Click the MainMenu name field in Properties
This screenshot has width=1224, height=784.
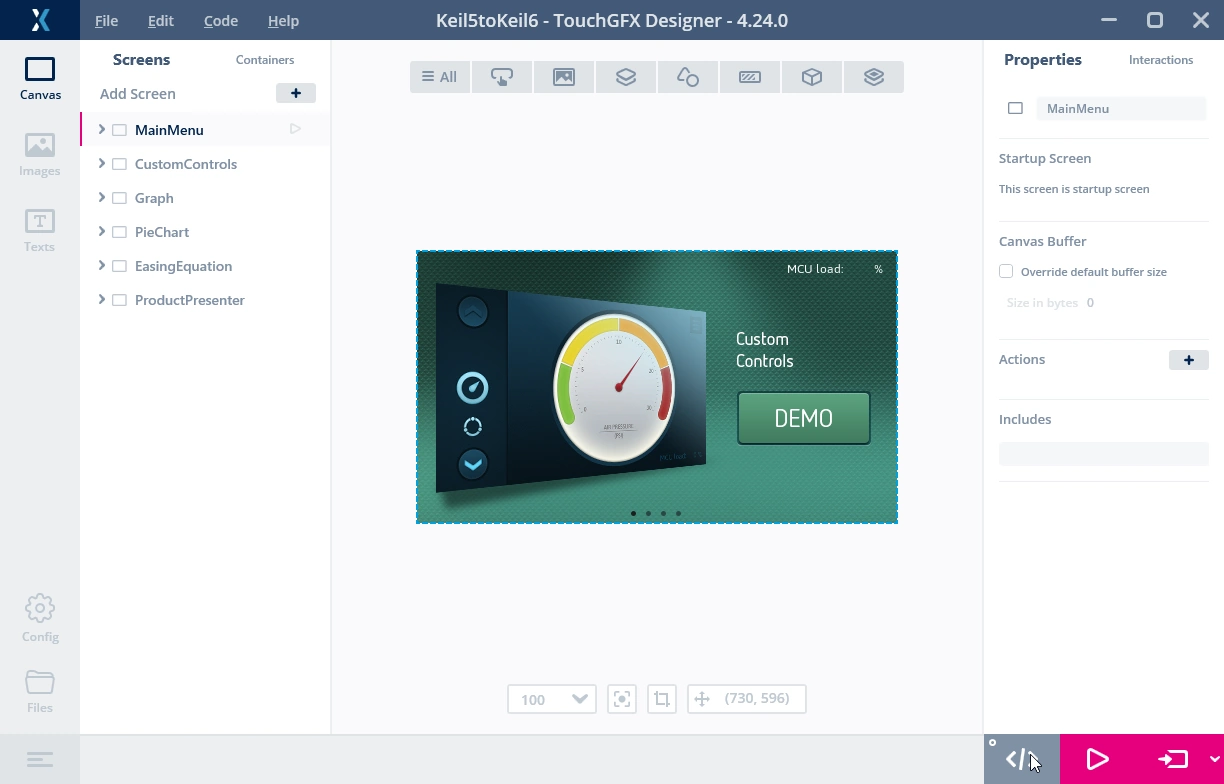[x=1120, y=108]
